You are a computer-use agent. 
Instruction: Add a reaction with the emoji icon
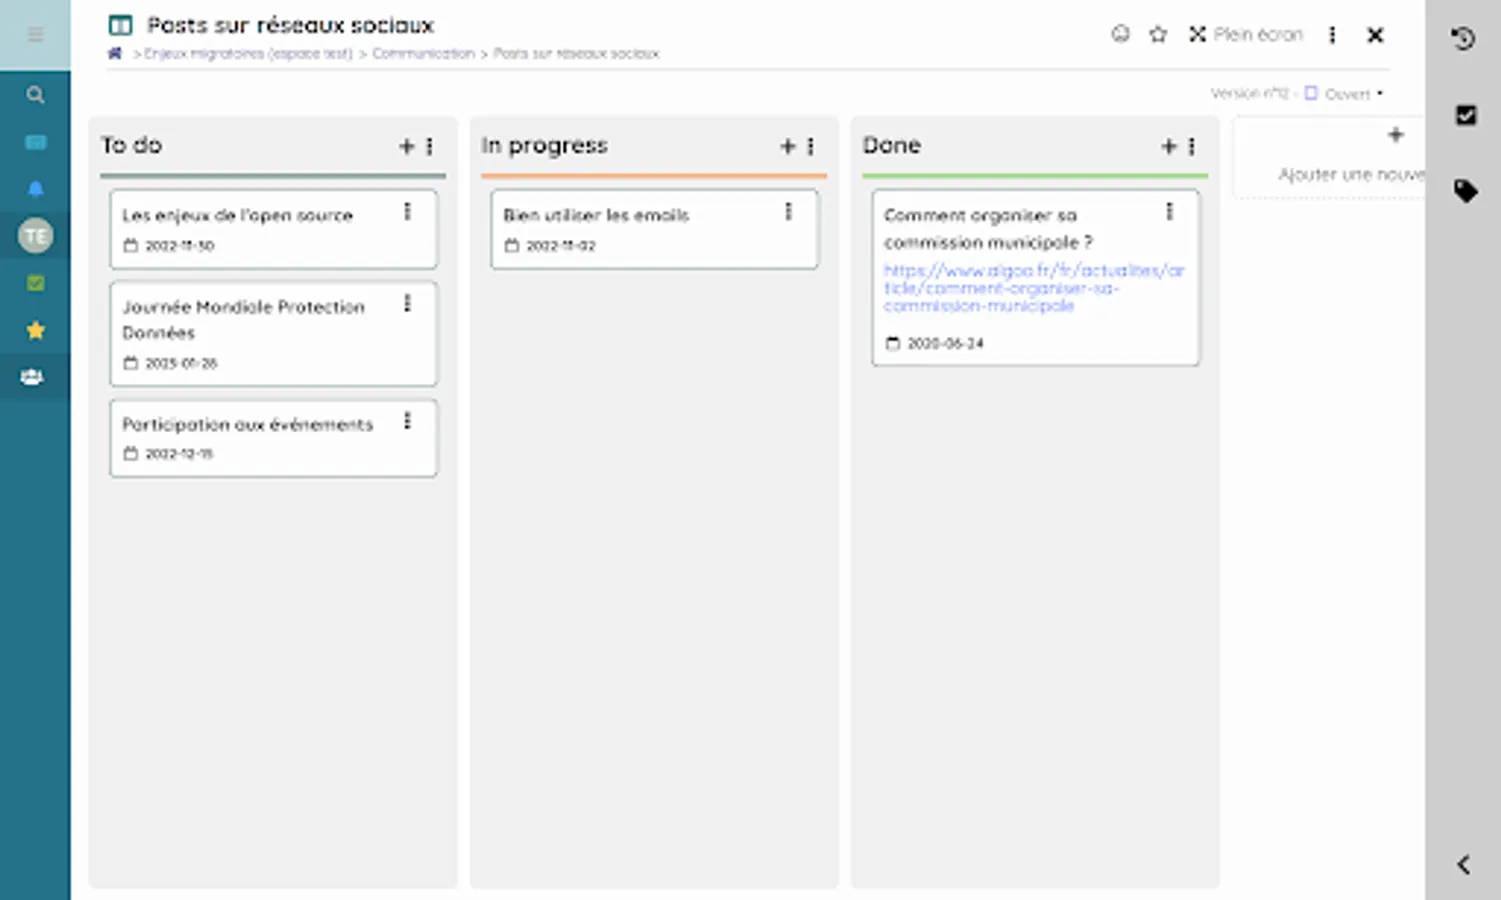1120,34
